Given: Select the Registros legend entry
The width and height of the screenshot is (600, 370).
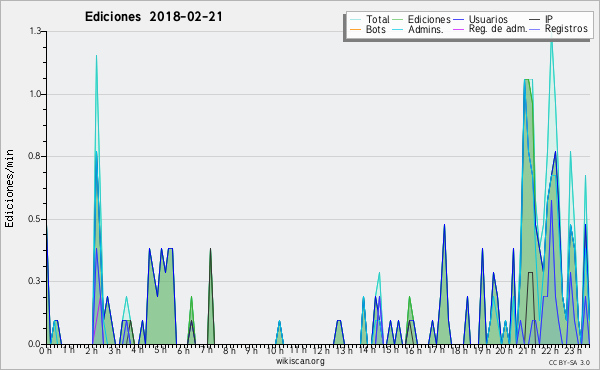Looking at the screenshot, I should pos(566,29).
